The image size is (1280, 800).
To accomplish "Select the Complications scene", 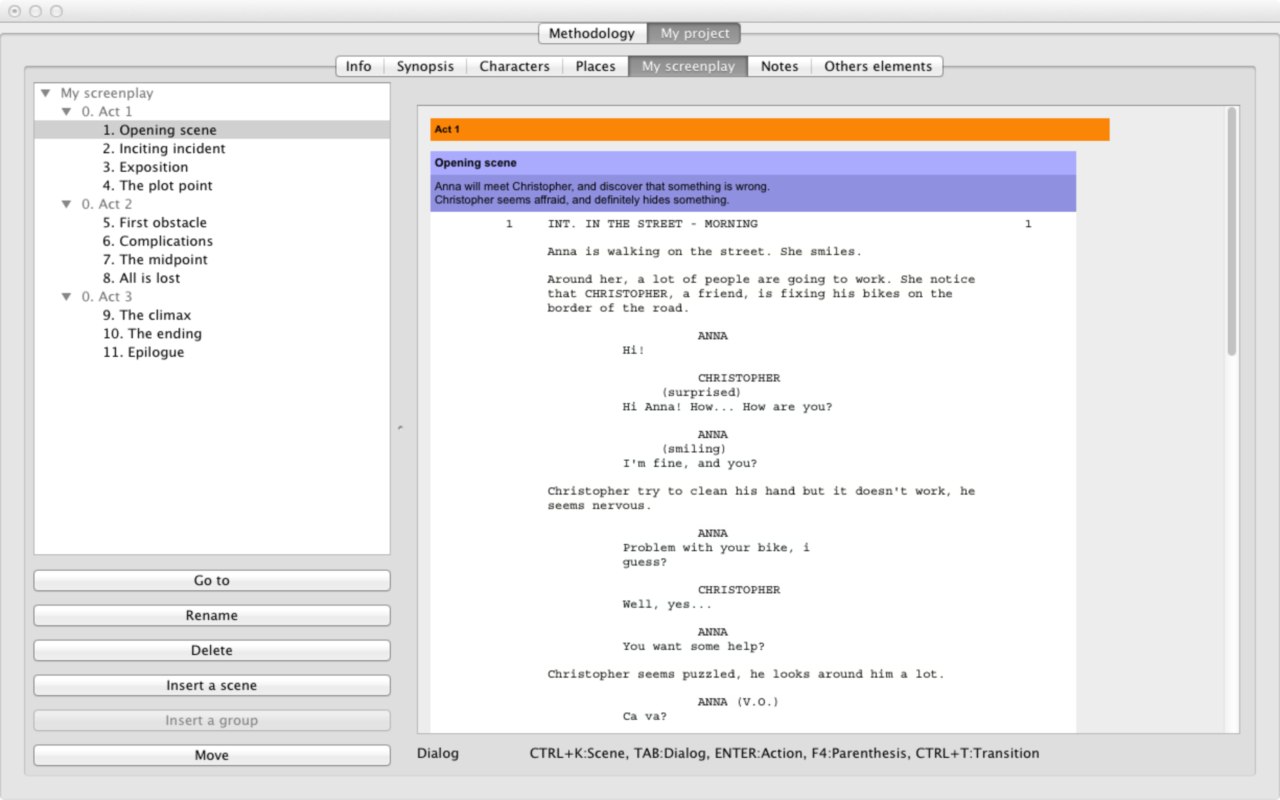I will [x=157, y=241].
